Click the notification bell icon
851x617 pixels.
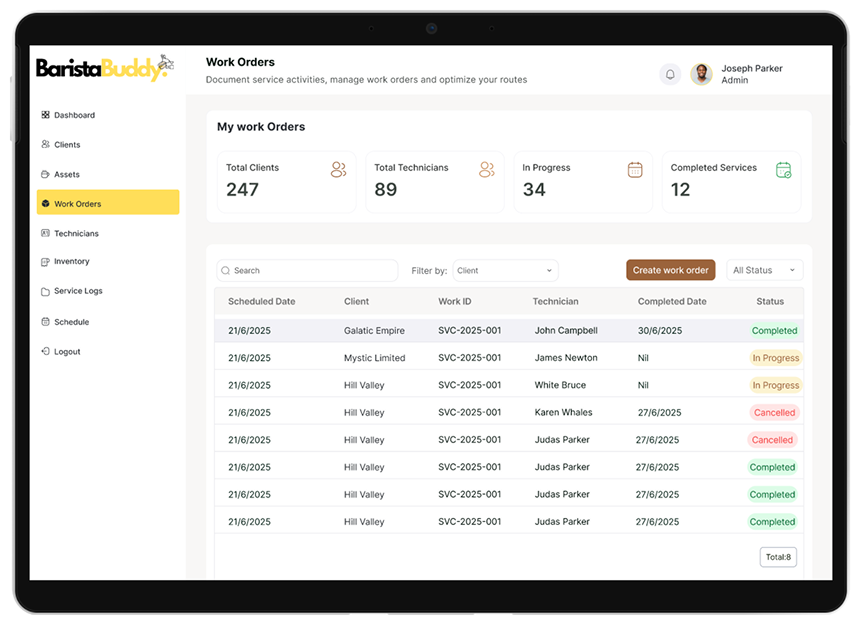click(670, 74)
